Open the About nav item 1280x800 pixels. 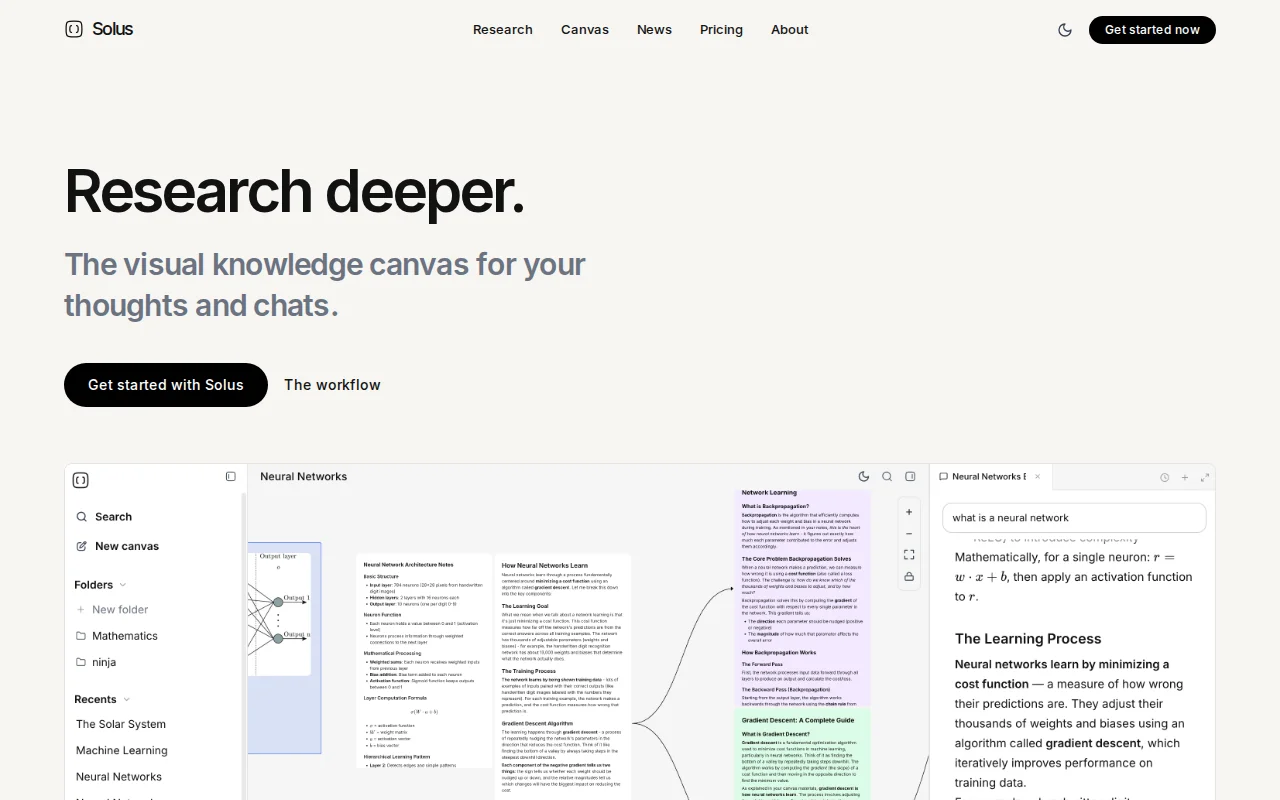click(790, 30)
